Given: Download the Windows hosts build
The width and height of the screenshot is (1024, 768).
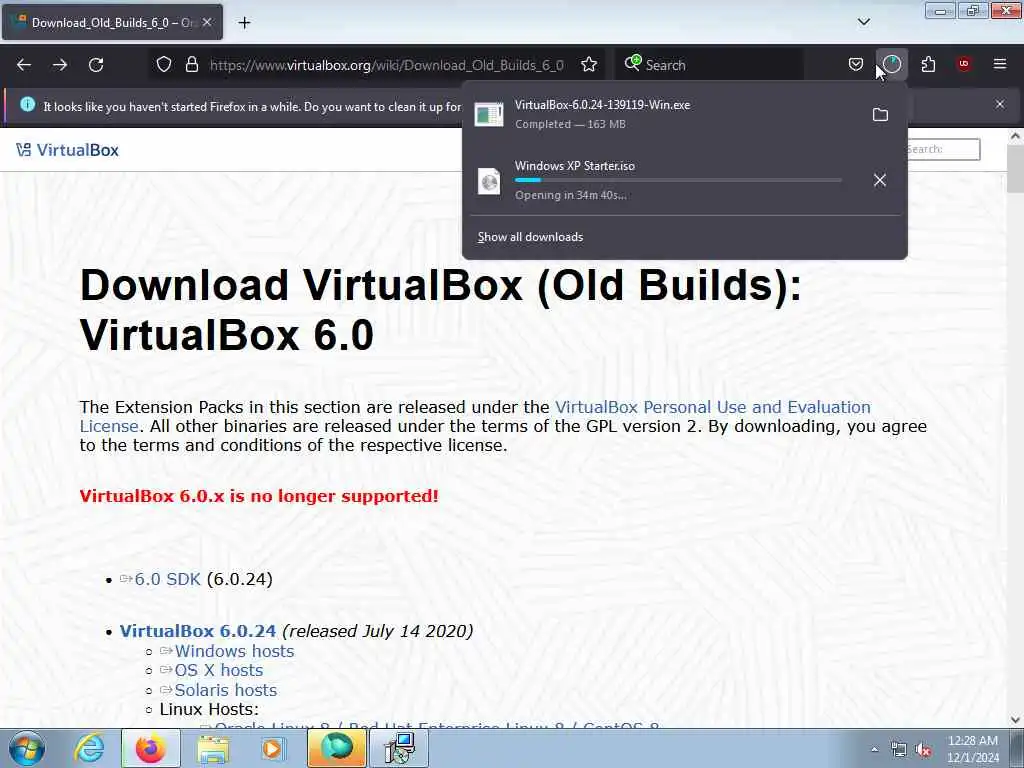Looking at the screenshot, I should pyautogui.click(x=234, y=651).
